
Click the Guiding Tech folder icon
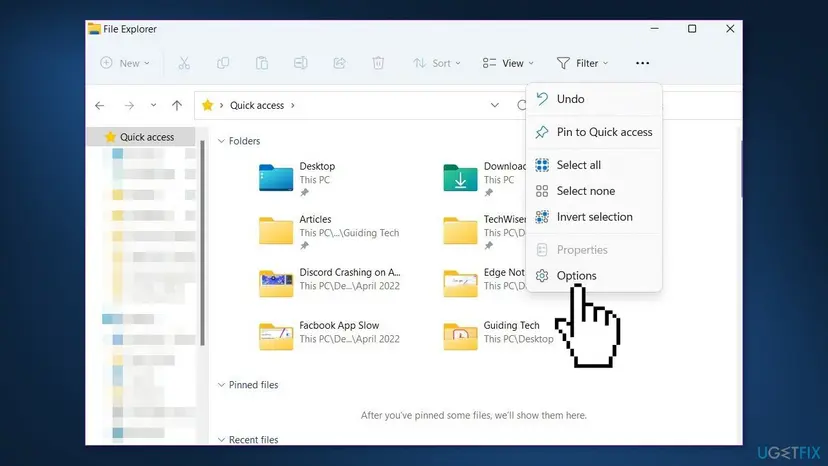click(x=460, y=337)
